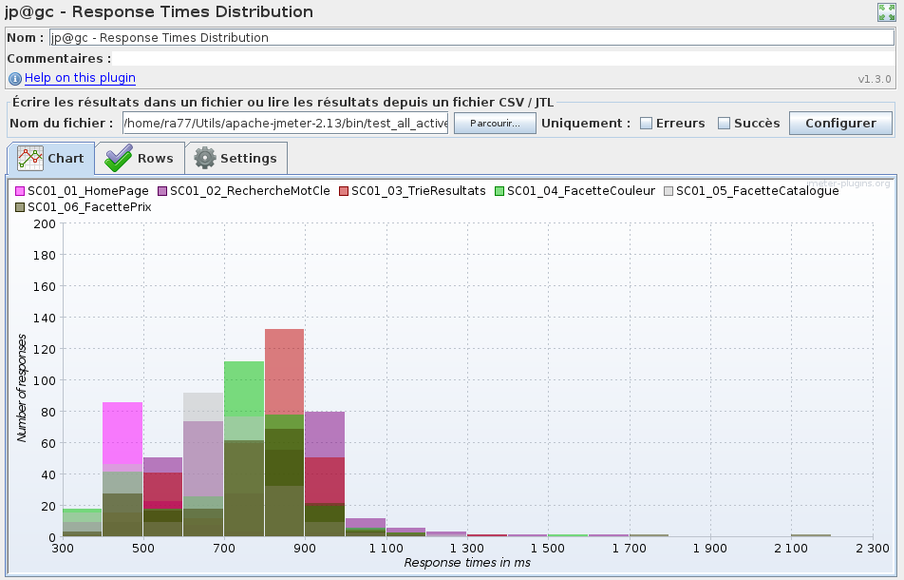Click the gear icon on Settings tab
904x580 pixels.
point(205,158)
